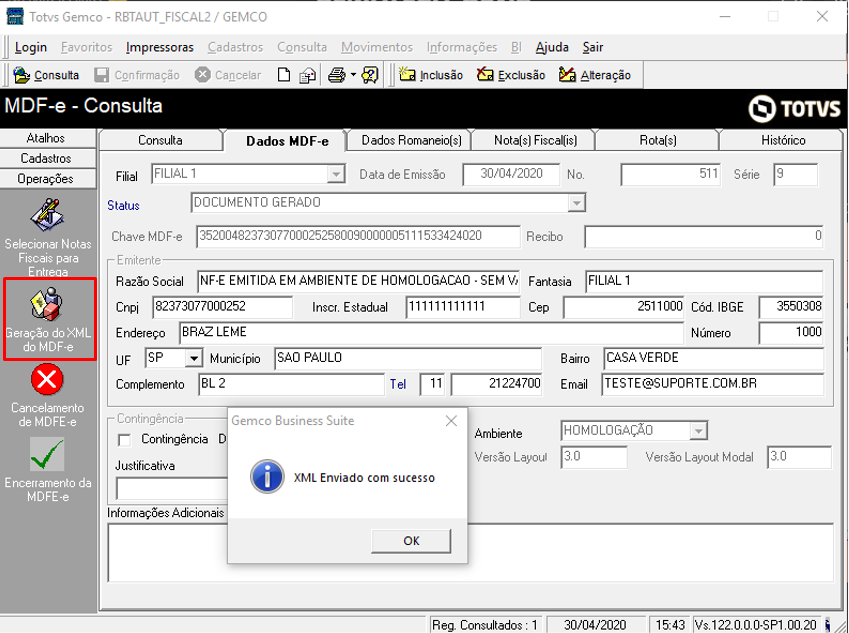Click the Município field
This screenshot has height=633, width=849.
[x=408, y=358]
